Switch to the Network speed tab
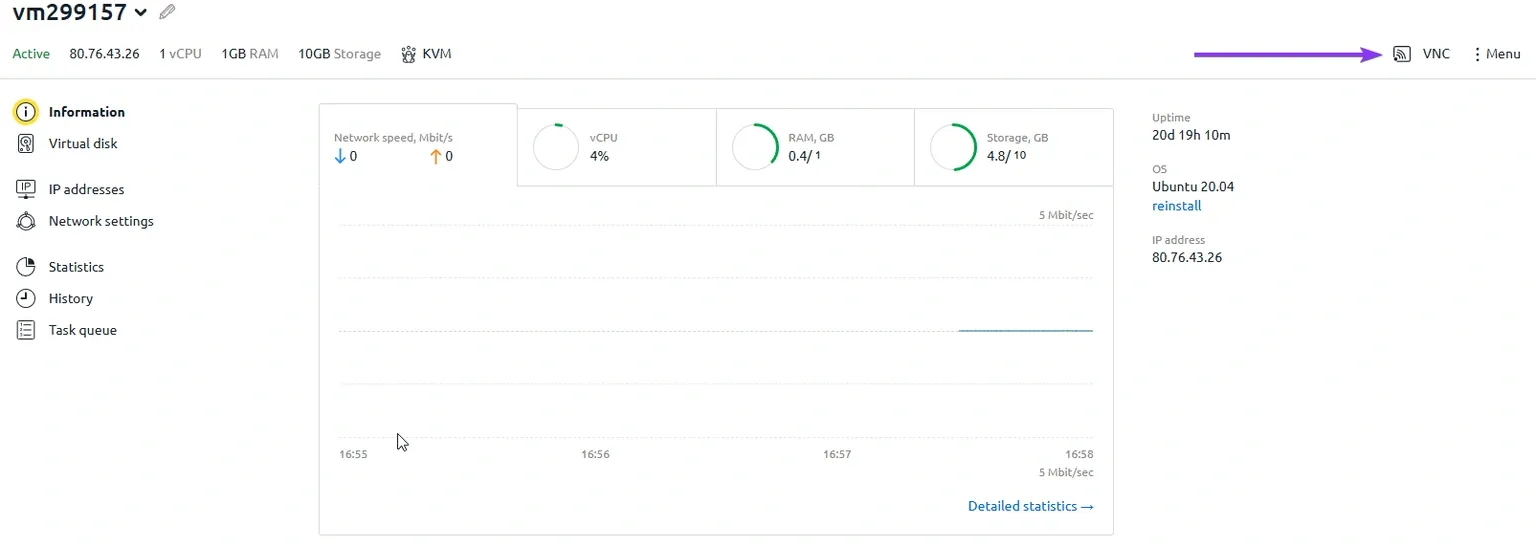This screenshot has width=1536, height=547. click(x=417, y=146)
